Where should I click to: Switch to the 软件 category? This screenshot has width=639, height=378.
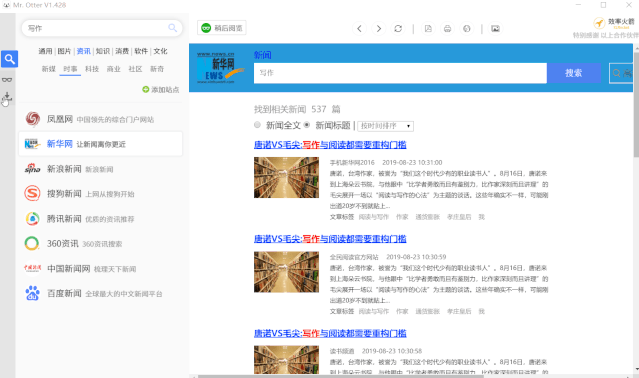[141, 51]
